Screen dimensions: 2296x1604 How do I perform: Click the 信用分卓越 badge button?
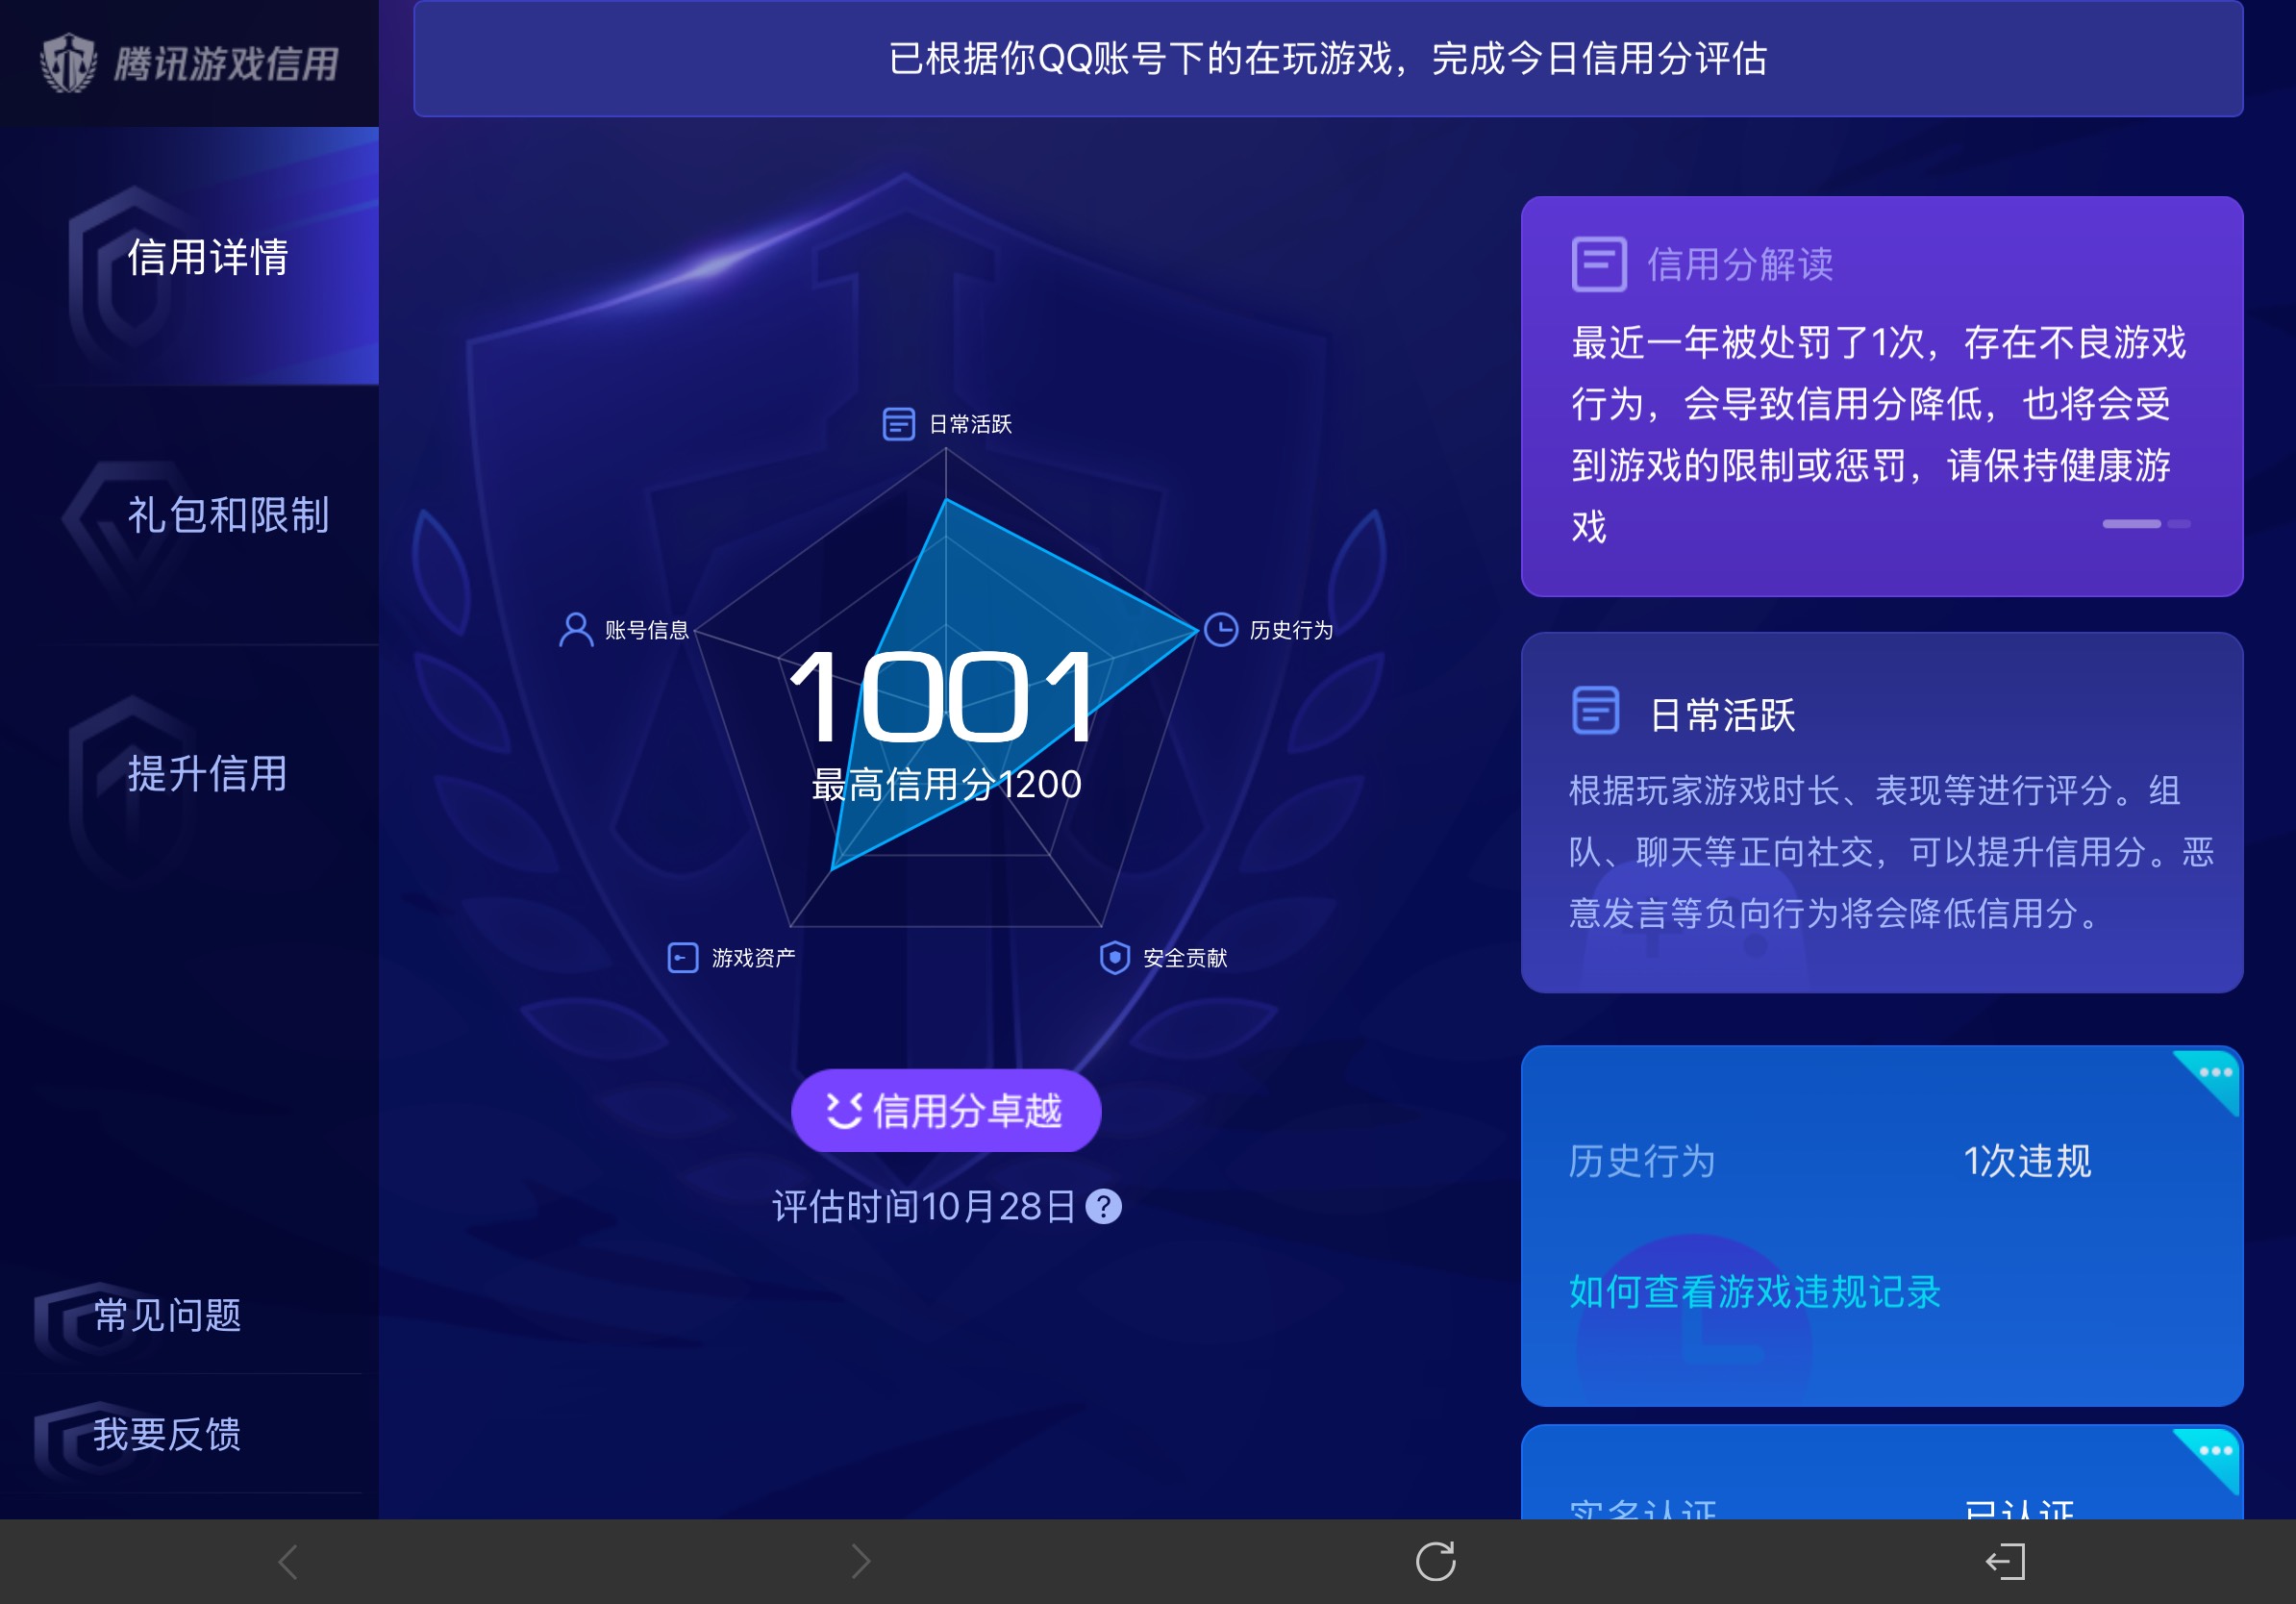[946, 1111]
